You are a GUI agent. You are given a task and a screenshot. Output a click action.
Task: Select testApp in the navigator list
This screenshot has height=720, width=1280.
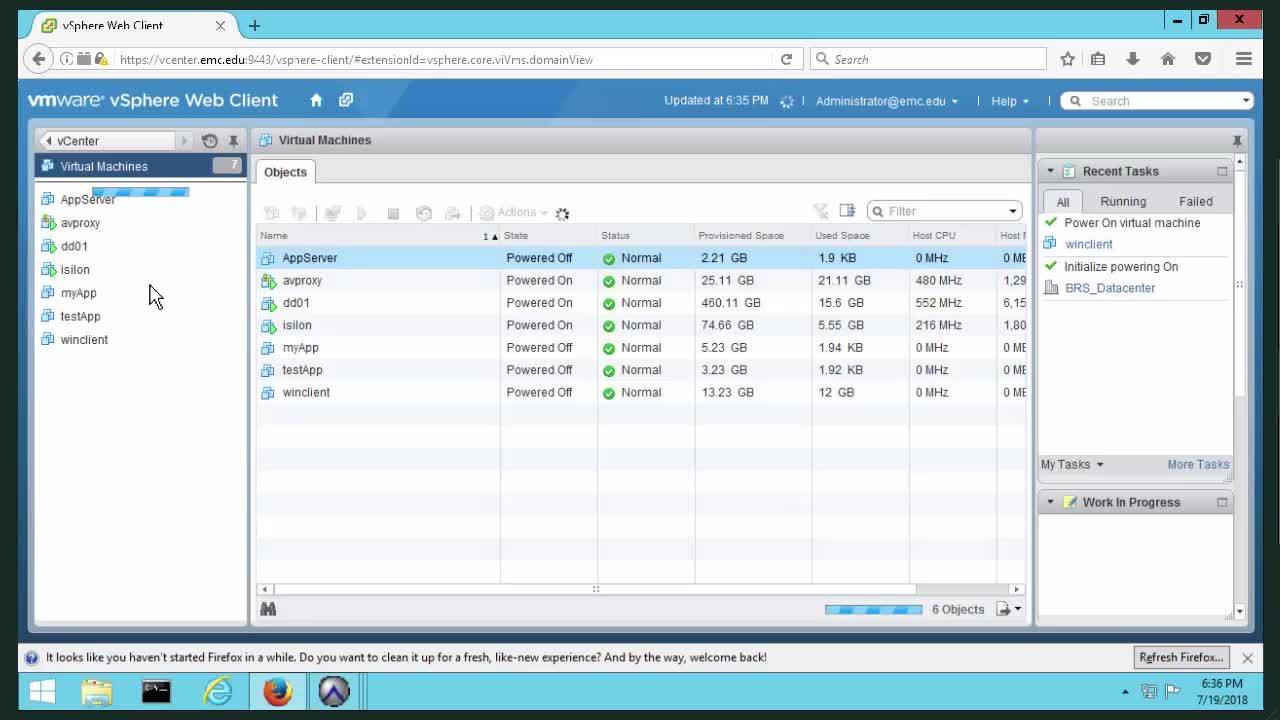click(x=80, y=316)
